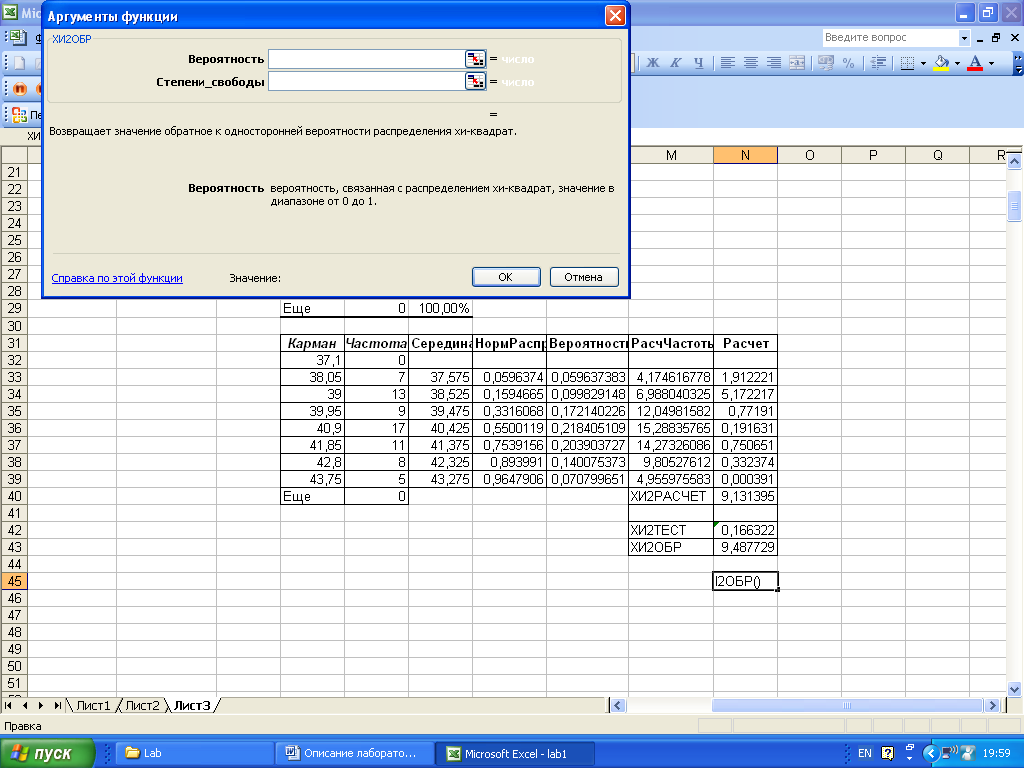1024x768 pixels.
Task: Click the ХИ2ТЕСТ label cell
Action: (x=671, y=530)
